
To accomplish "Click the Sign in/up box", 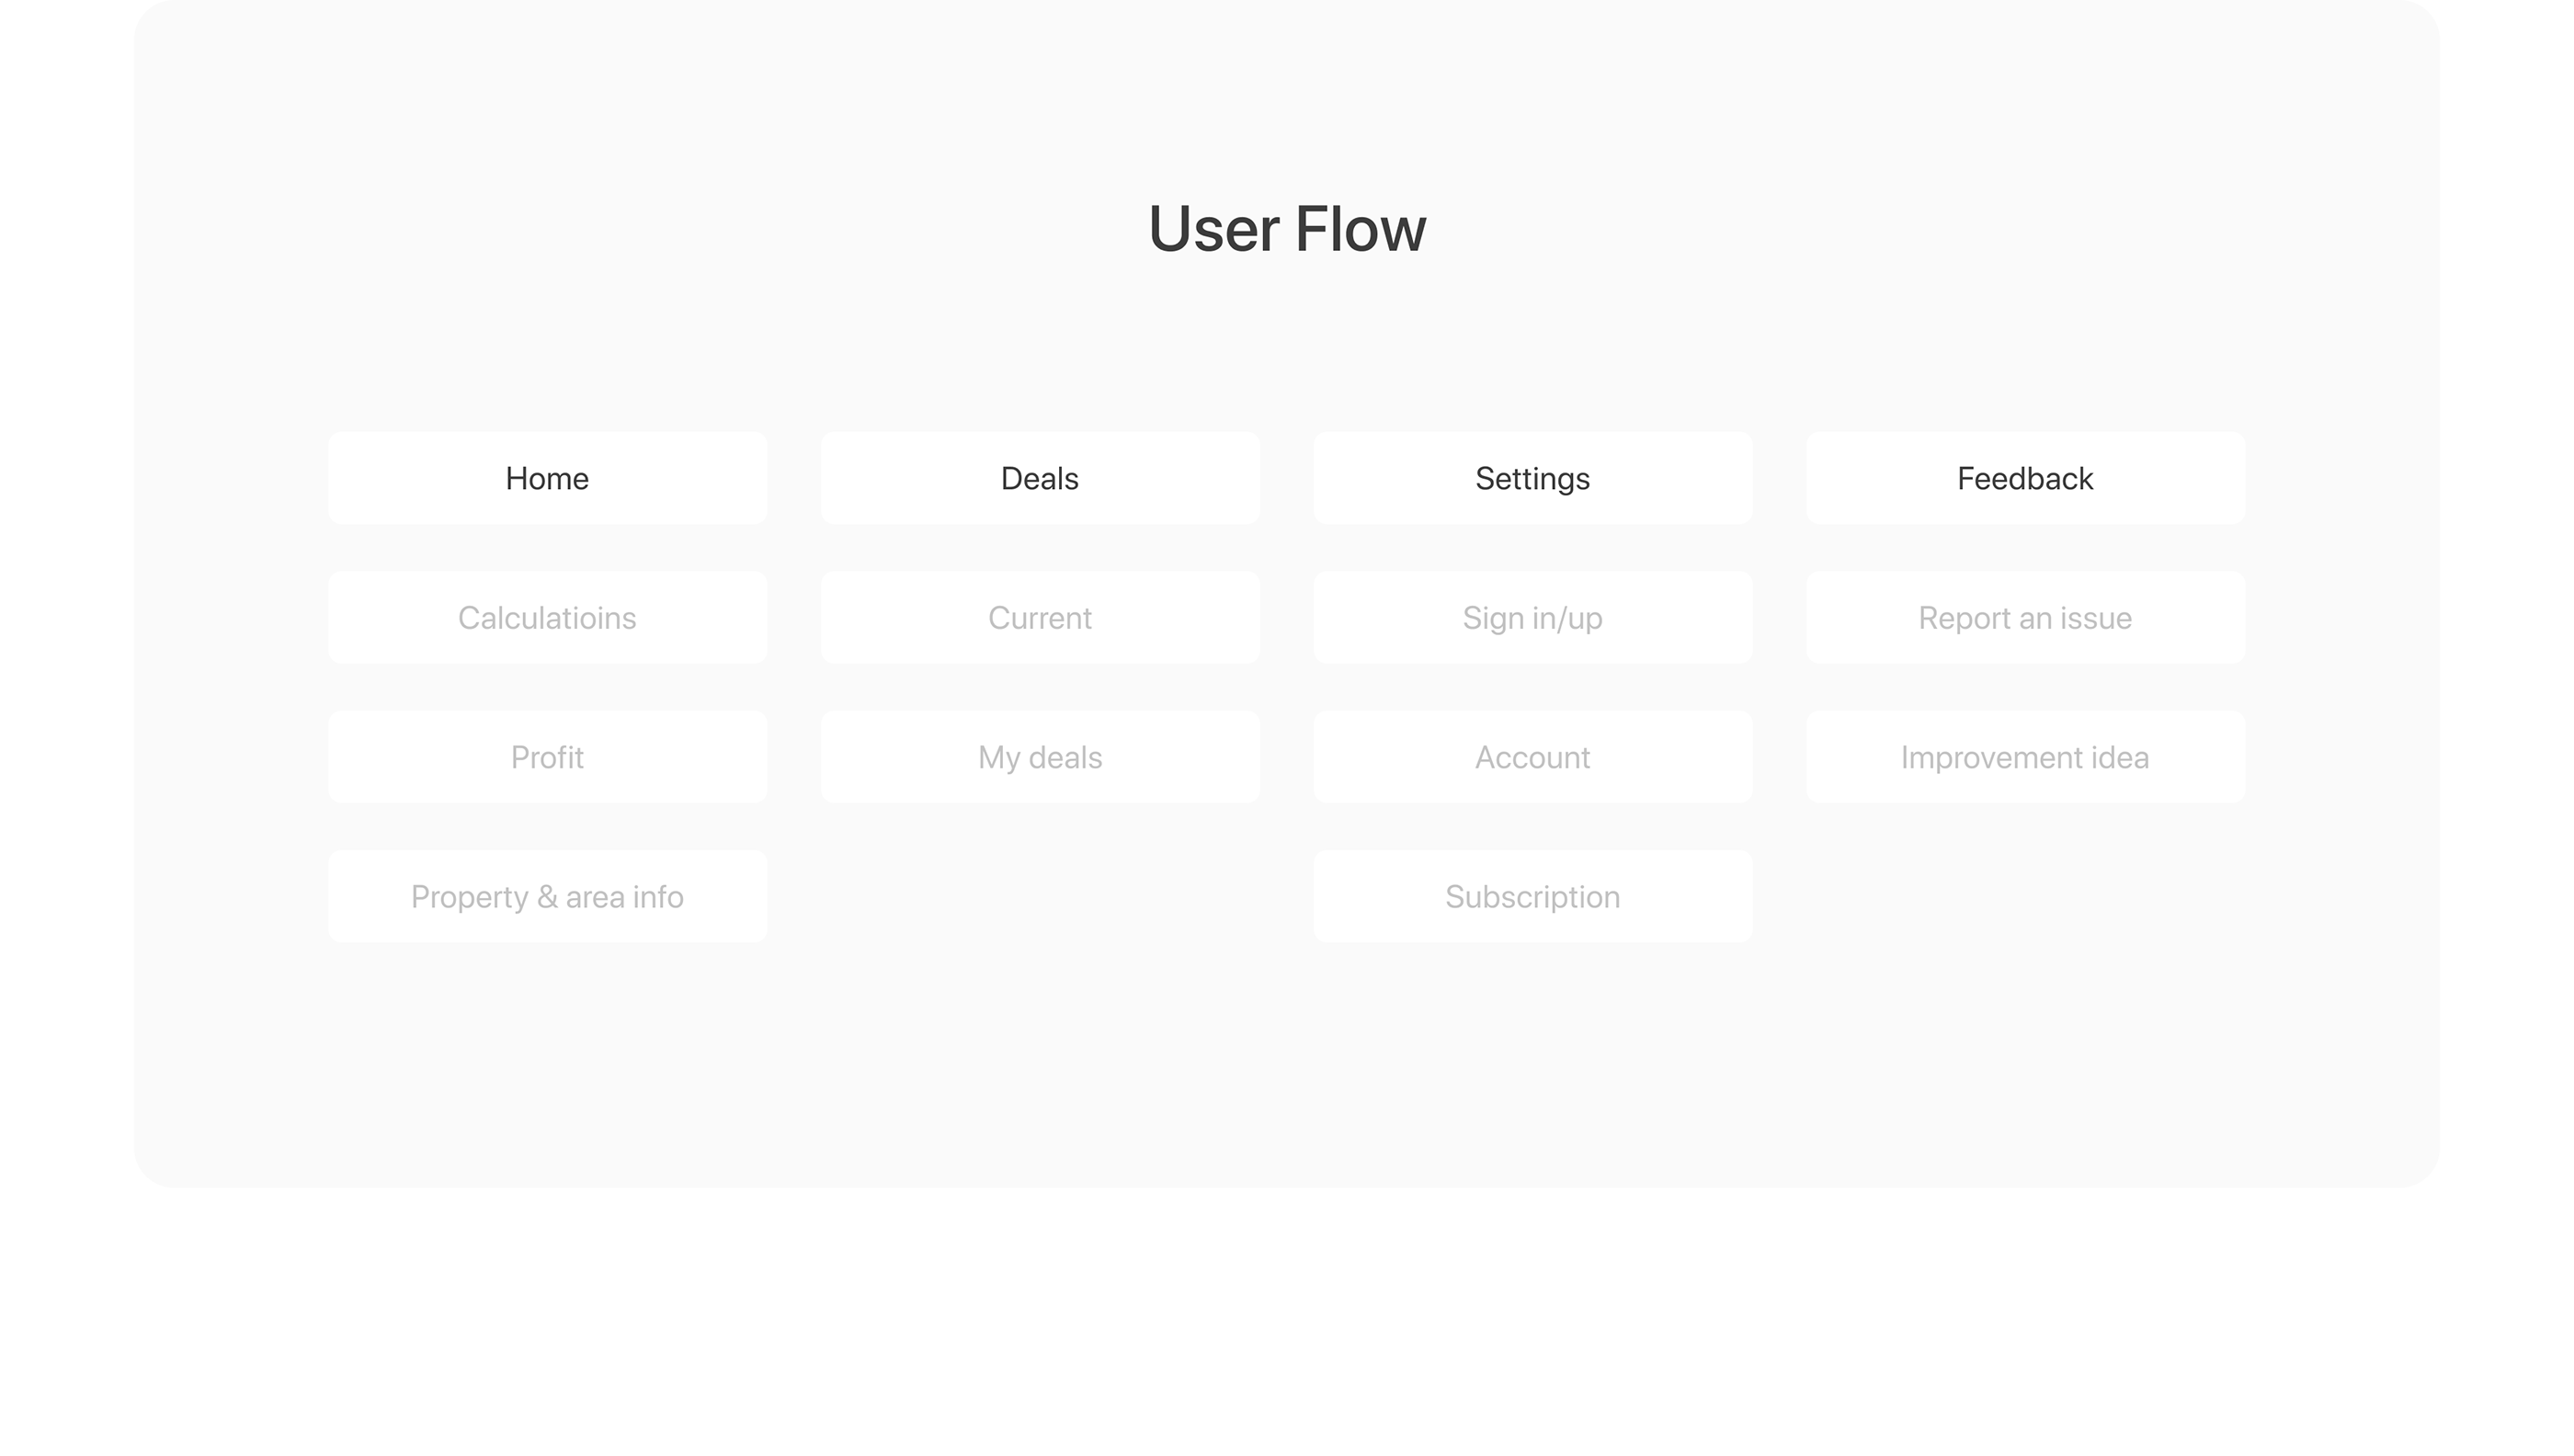I will (x=1532, y=618).
